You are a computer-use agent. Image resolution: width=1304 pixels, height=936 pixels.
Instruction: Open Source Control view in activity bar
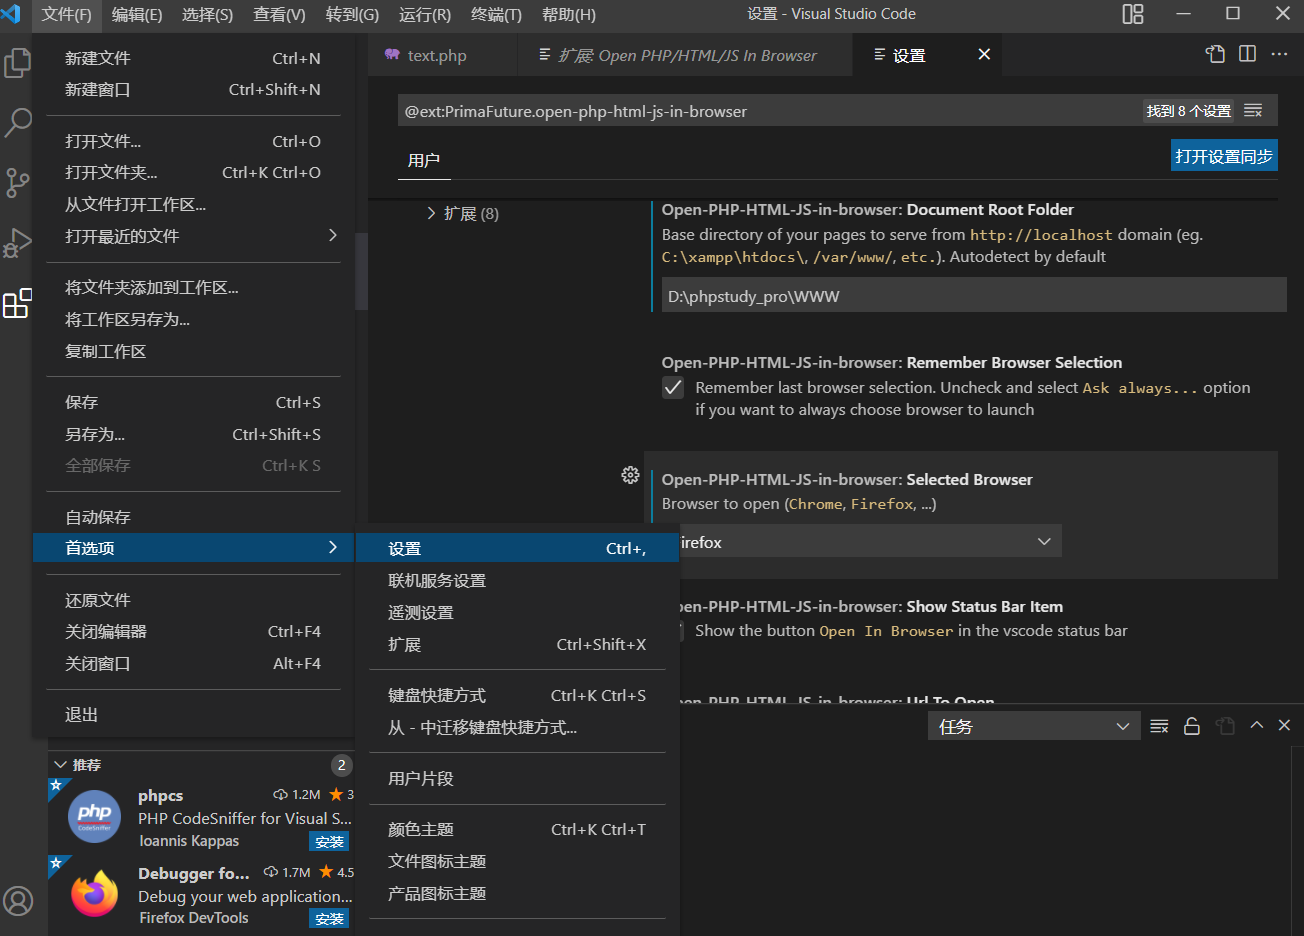pyautogui.click(x=17, y=182)
